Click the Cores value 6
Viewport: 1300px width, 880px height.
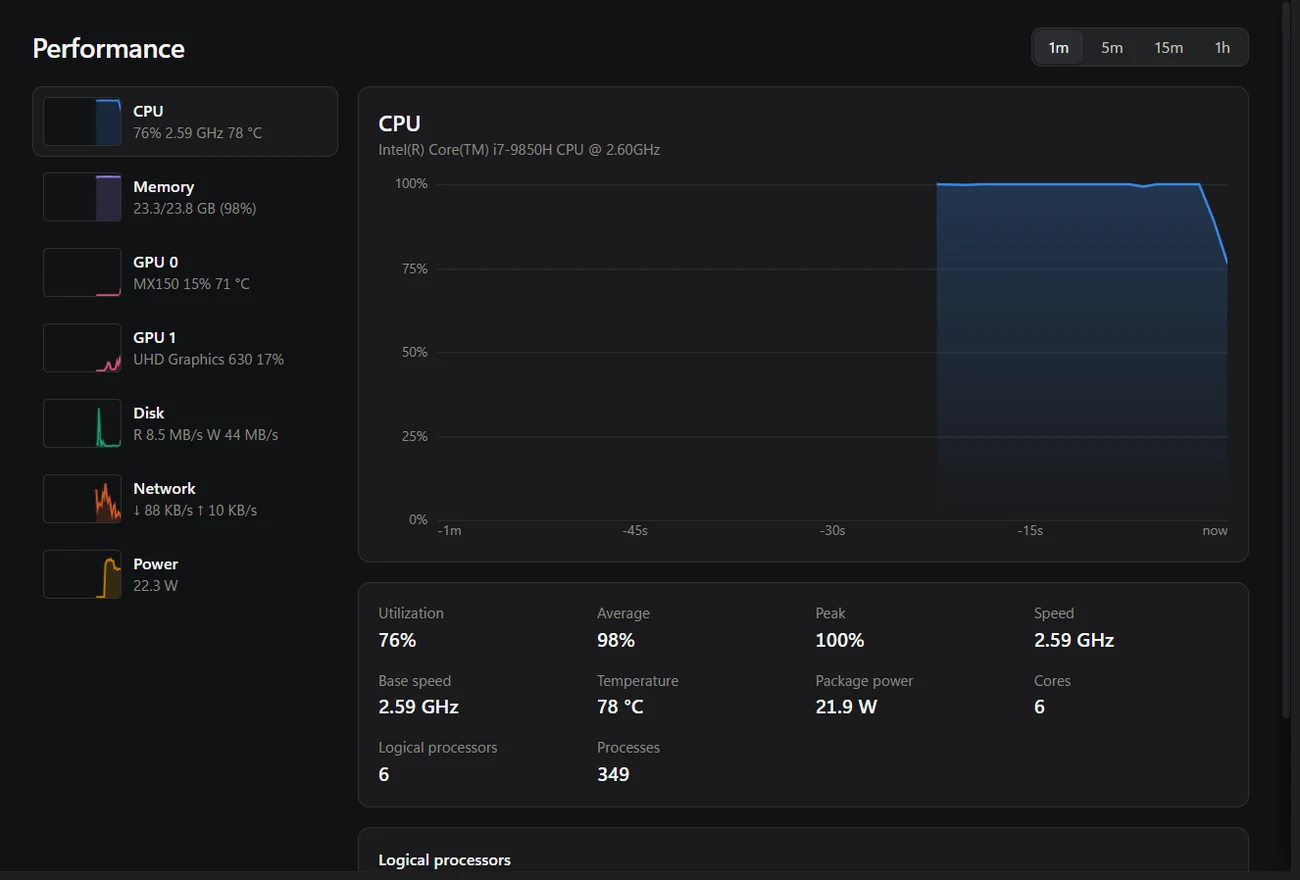tap(1039, 707)
